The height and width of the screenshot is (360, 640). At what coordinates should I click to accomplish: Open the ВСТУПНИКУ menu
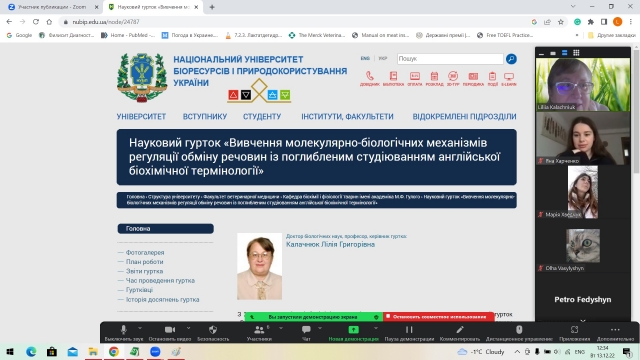(x=205, y=117)
